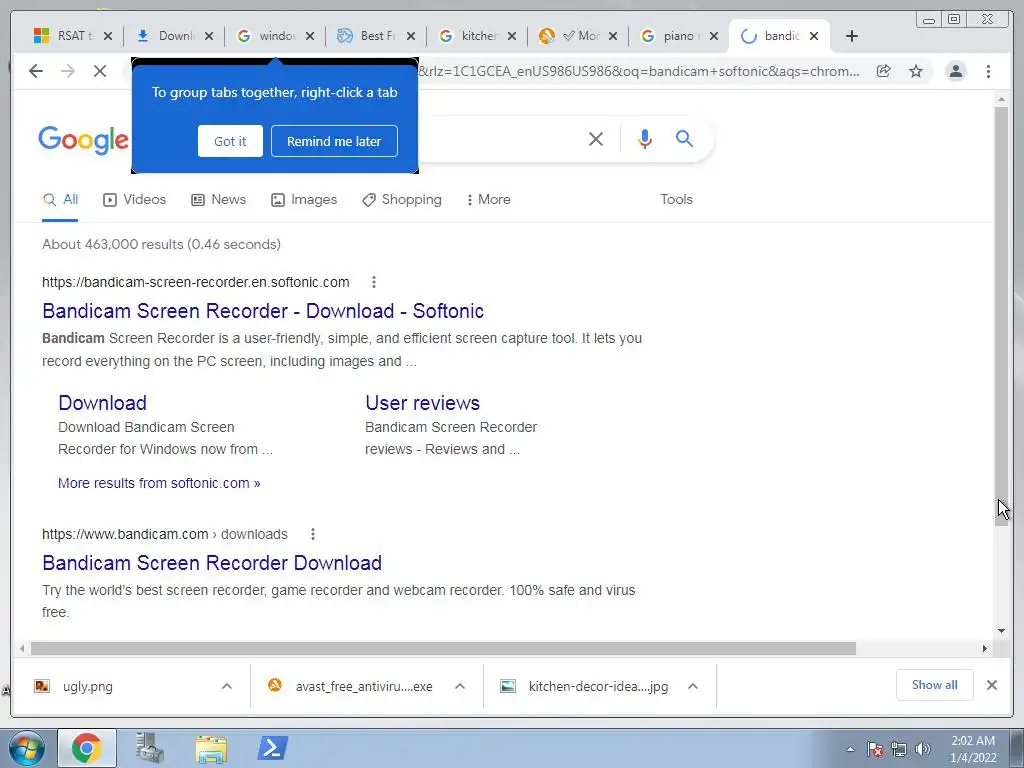
Task: Select the News search filter
Action: 219,200
